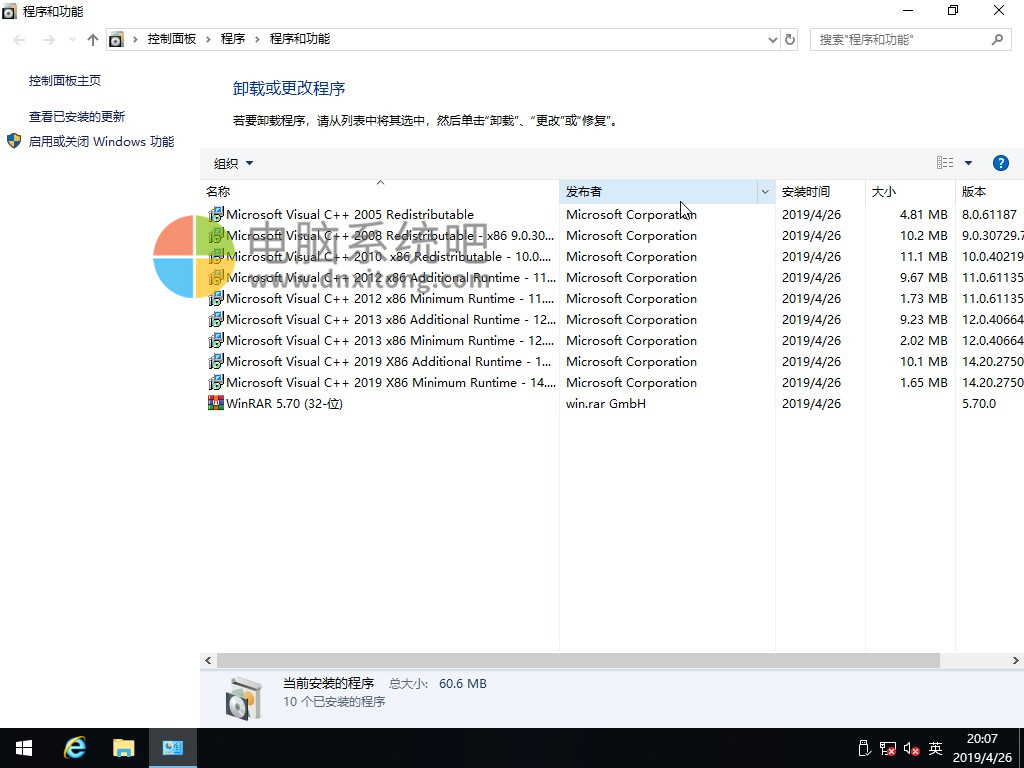Click the 程序和功能 breadcrumb segment

300,39
